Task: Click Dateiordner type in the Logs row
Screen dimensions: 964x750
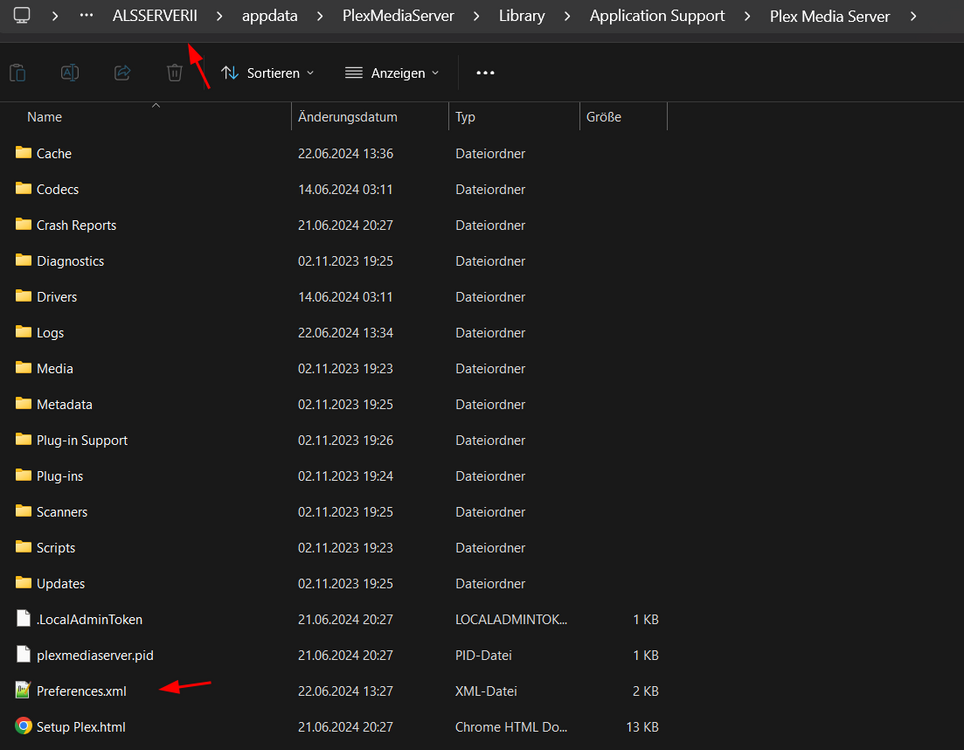Action: [x=490, y=333]
